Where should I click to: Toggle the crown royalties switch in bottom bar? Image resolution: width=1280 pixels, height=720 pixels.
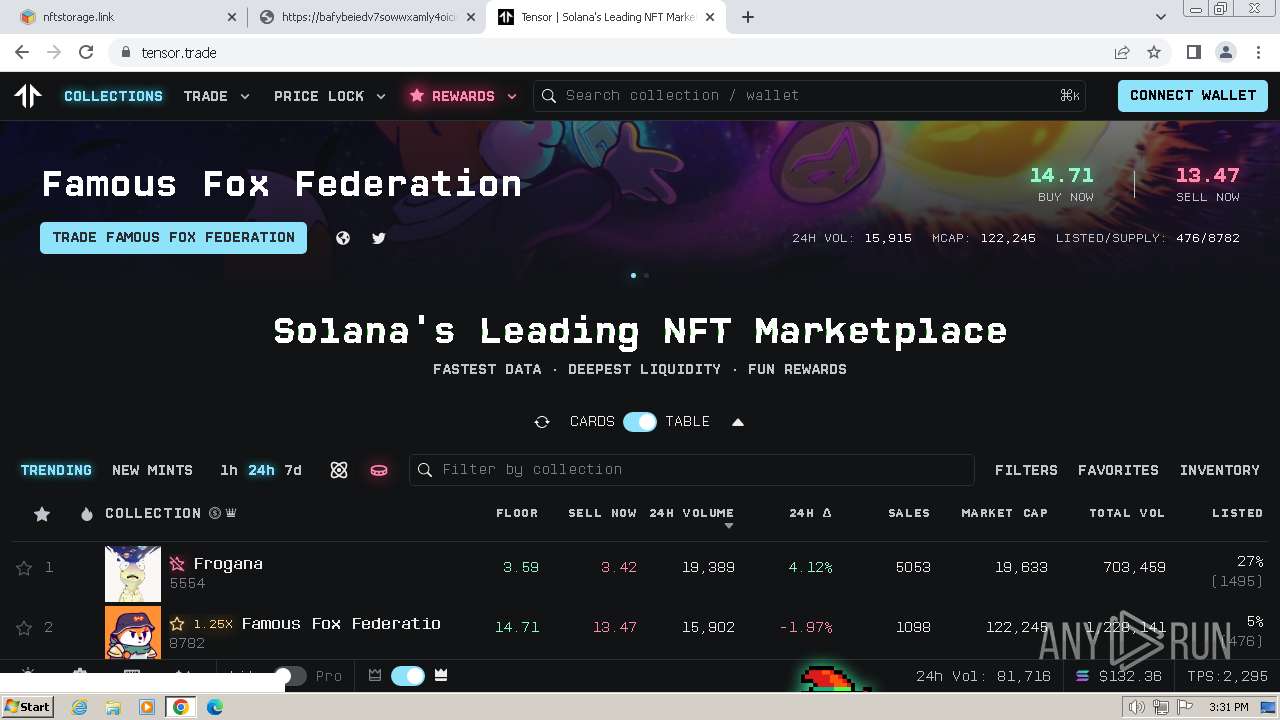point(408,676)
